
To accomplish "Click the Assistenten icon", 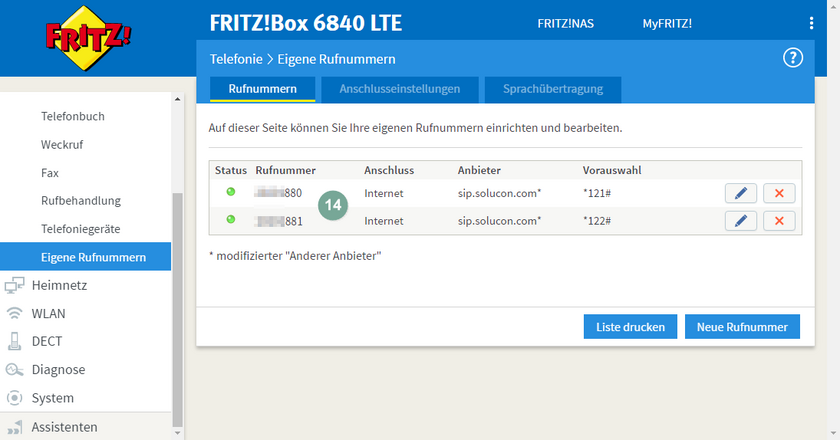I will [x=14, y=427].
